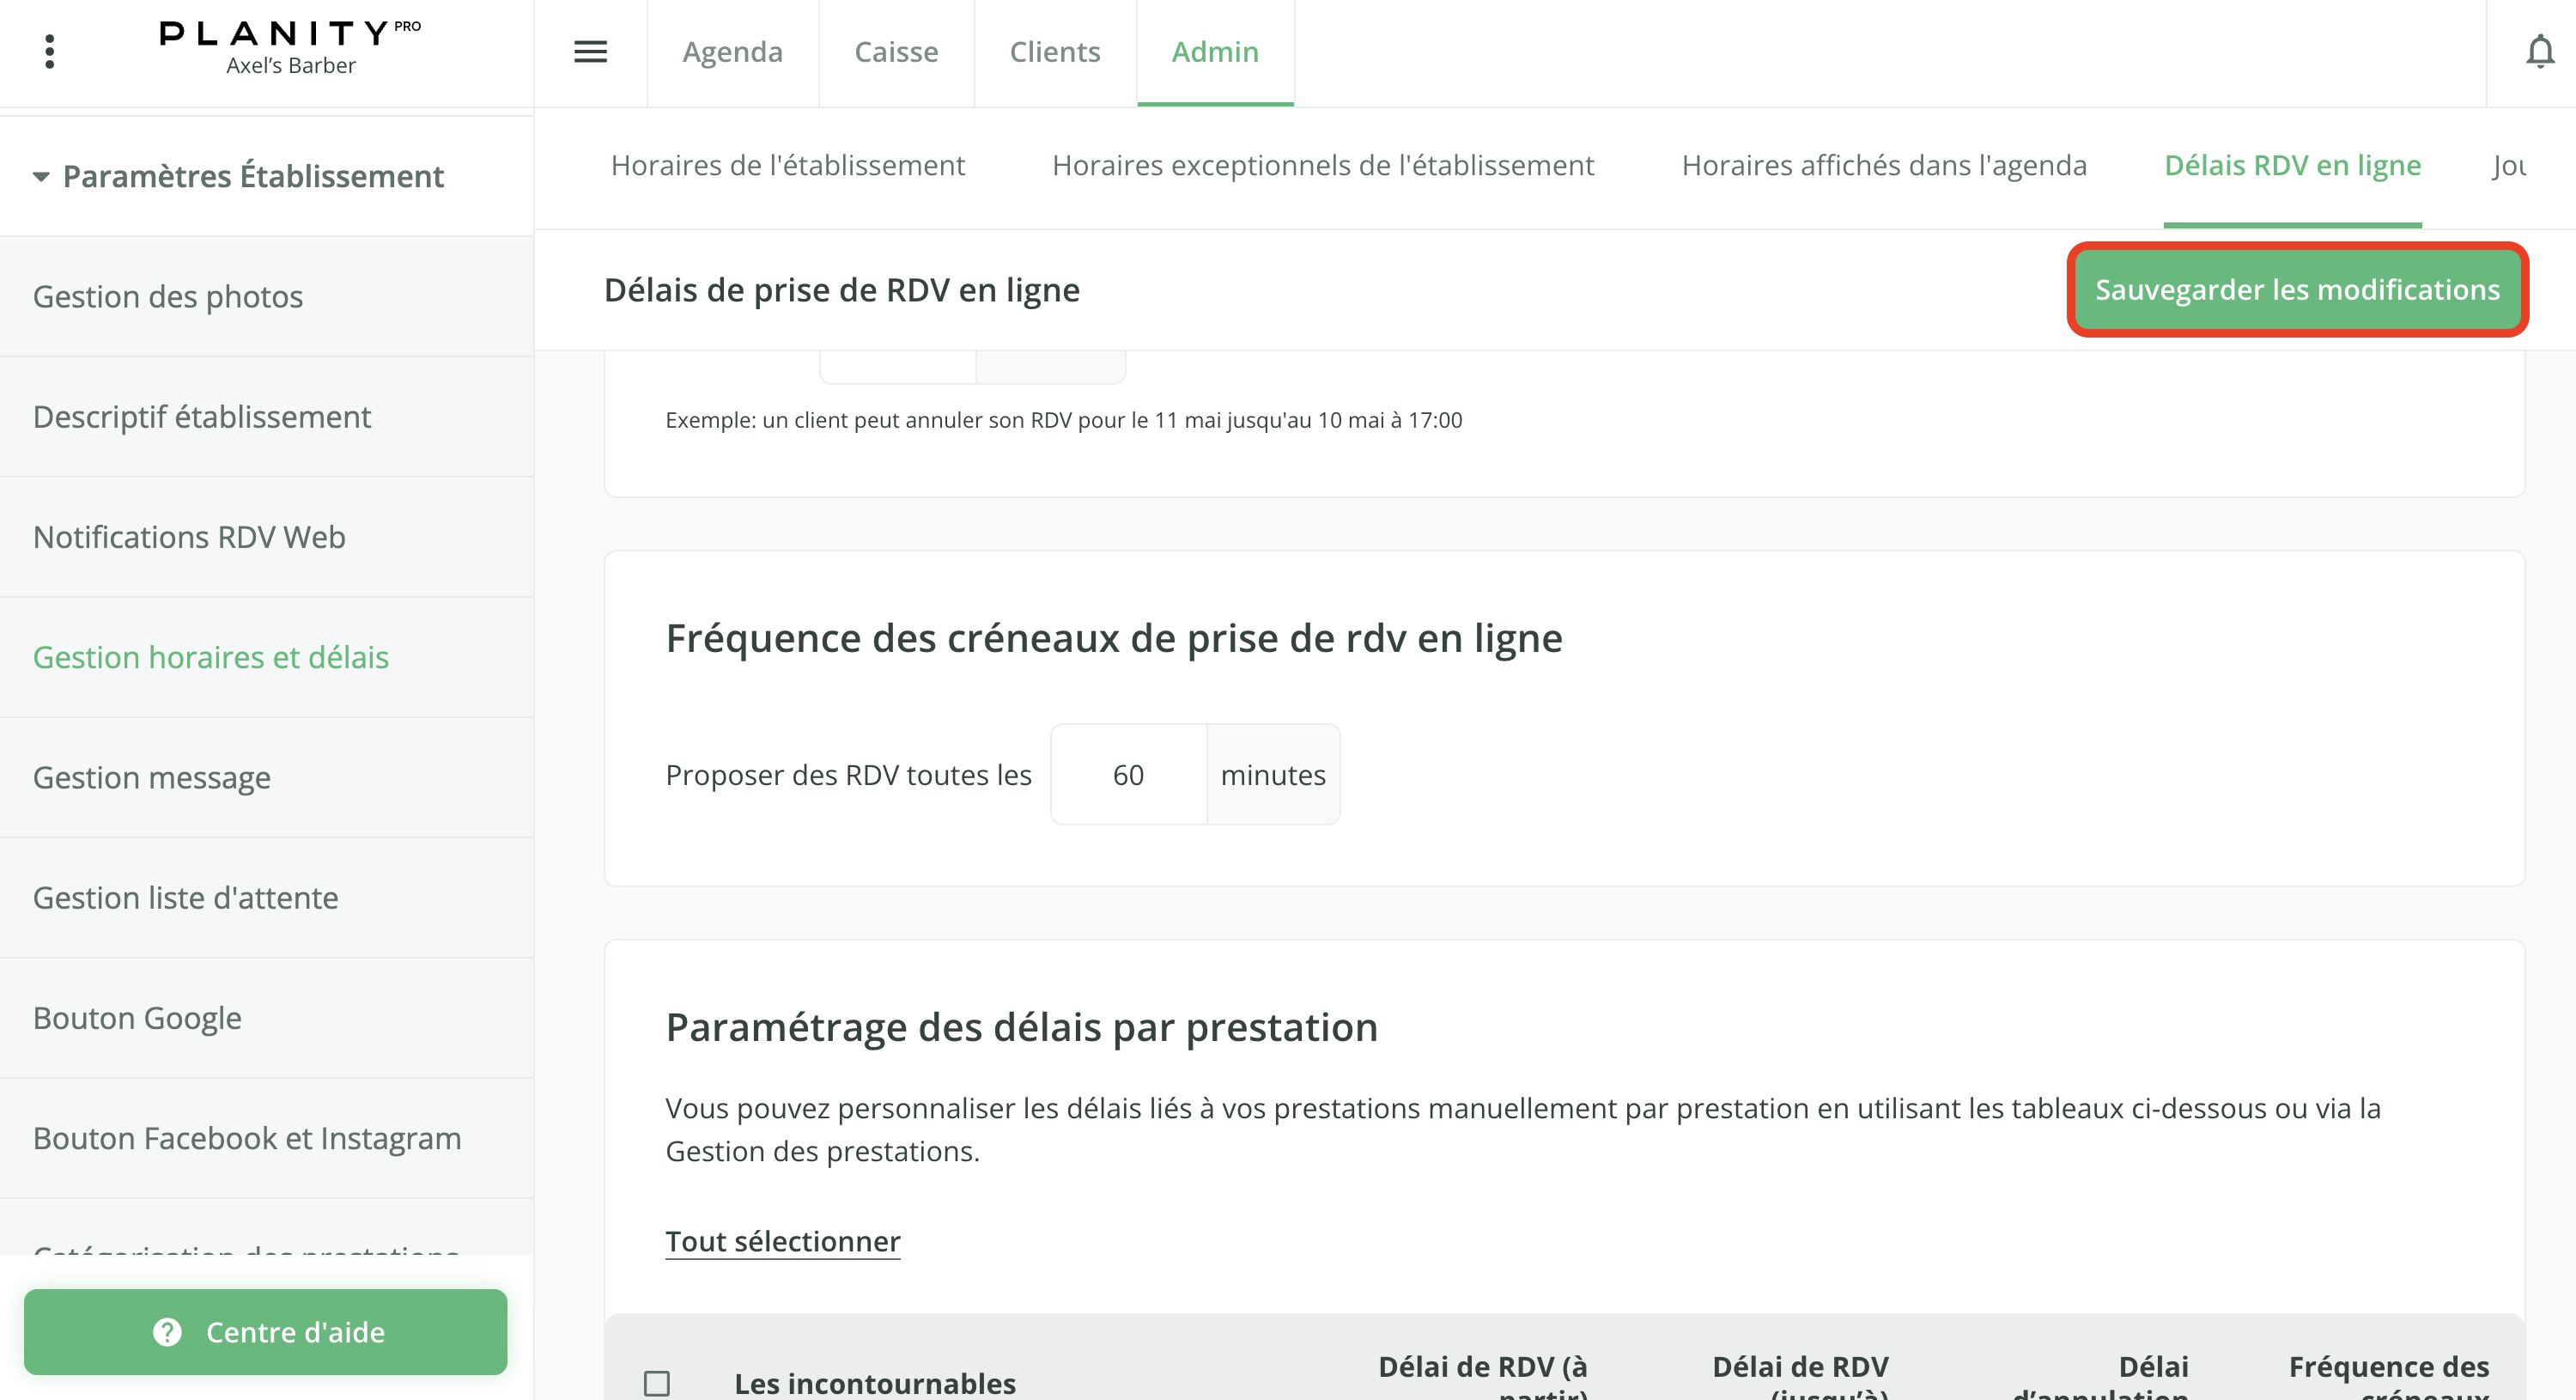The height and width of the screenshot is (1400, 2576).
Task: Click the Tout sélectionner link
Action: click(782, 1241)
